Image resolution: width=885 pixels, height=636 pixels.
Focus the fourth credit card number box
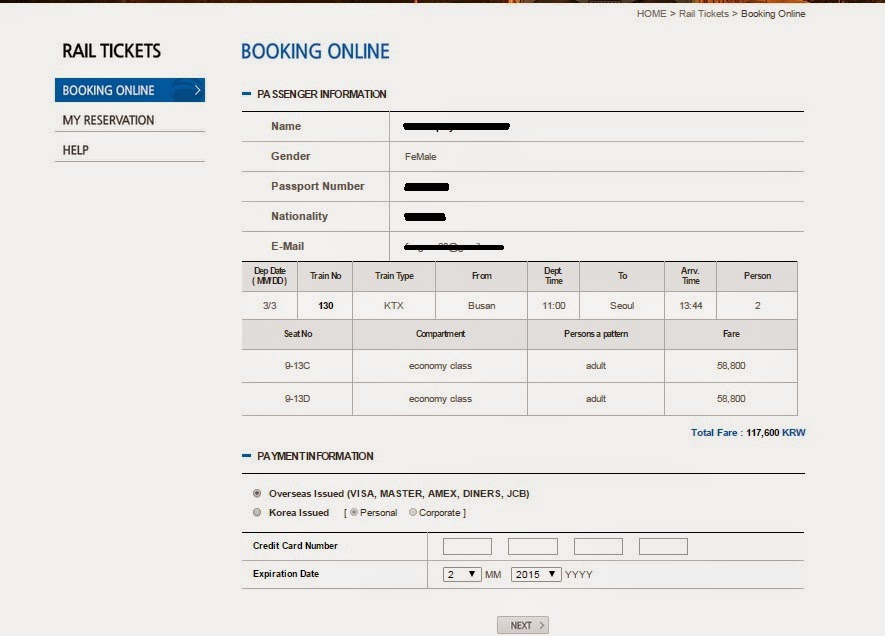pyautogui.click(x=663, y=546)
